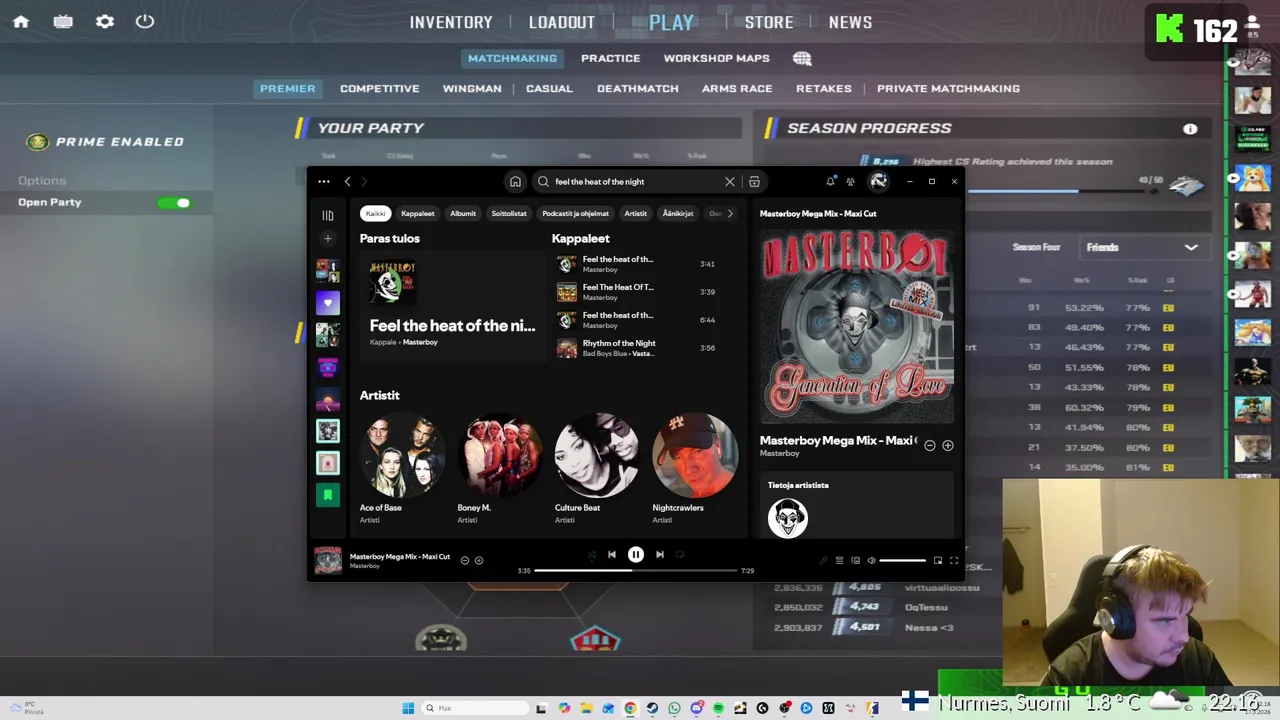
Task: Adjust the Spotify volume slider
Action: 903,561
